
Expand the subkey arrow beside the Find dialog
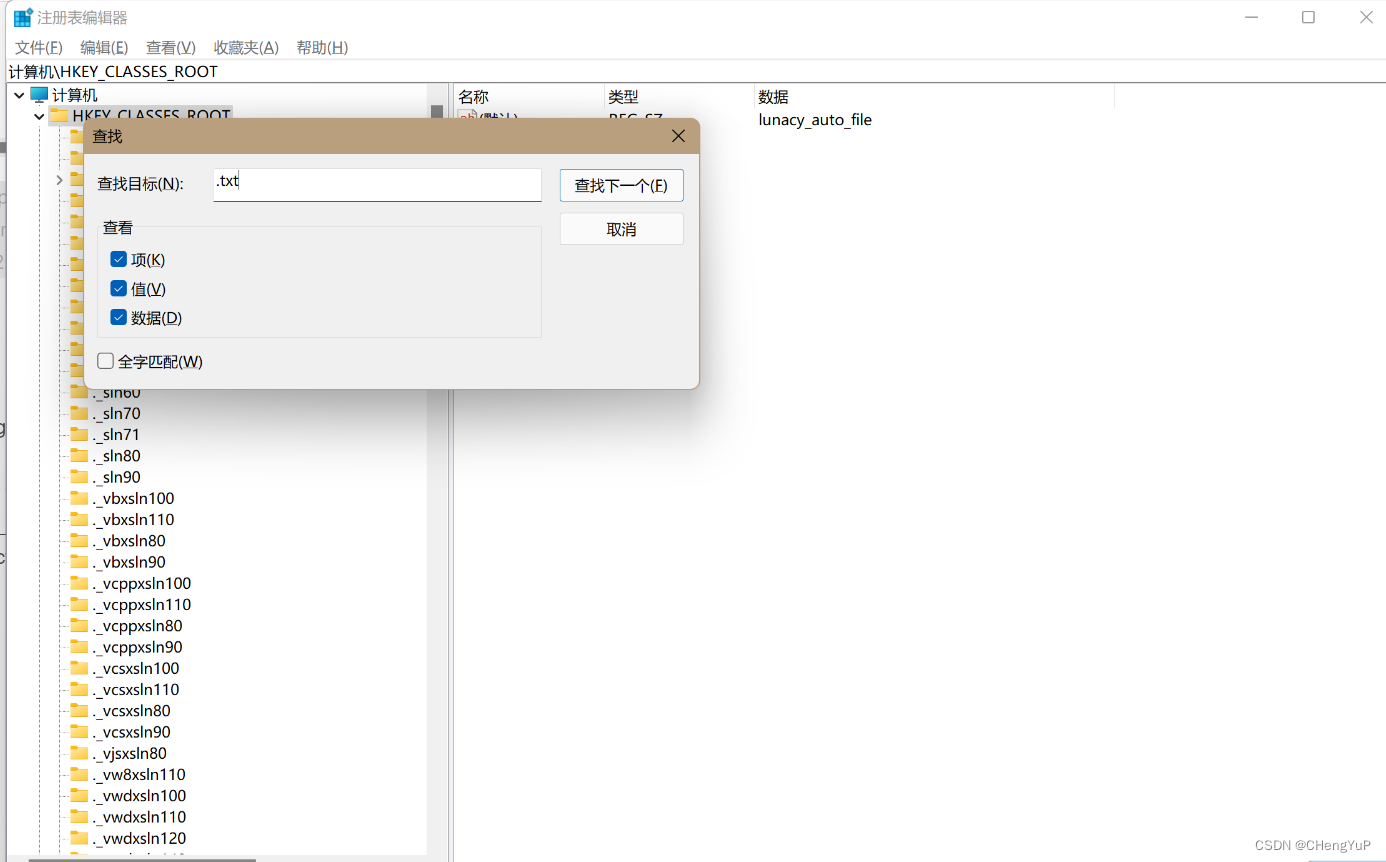(x=59, y=180)
